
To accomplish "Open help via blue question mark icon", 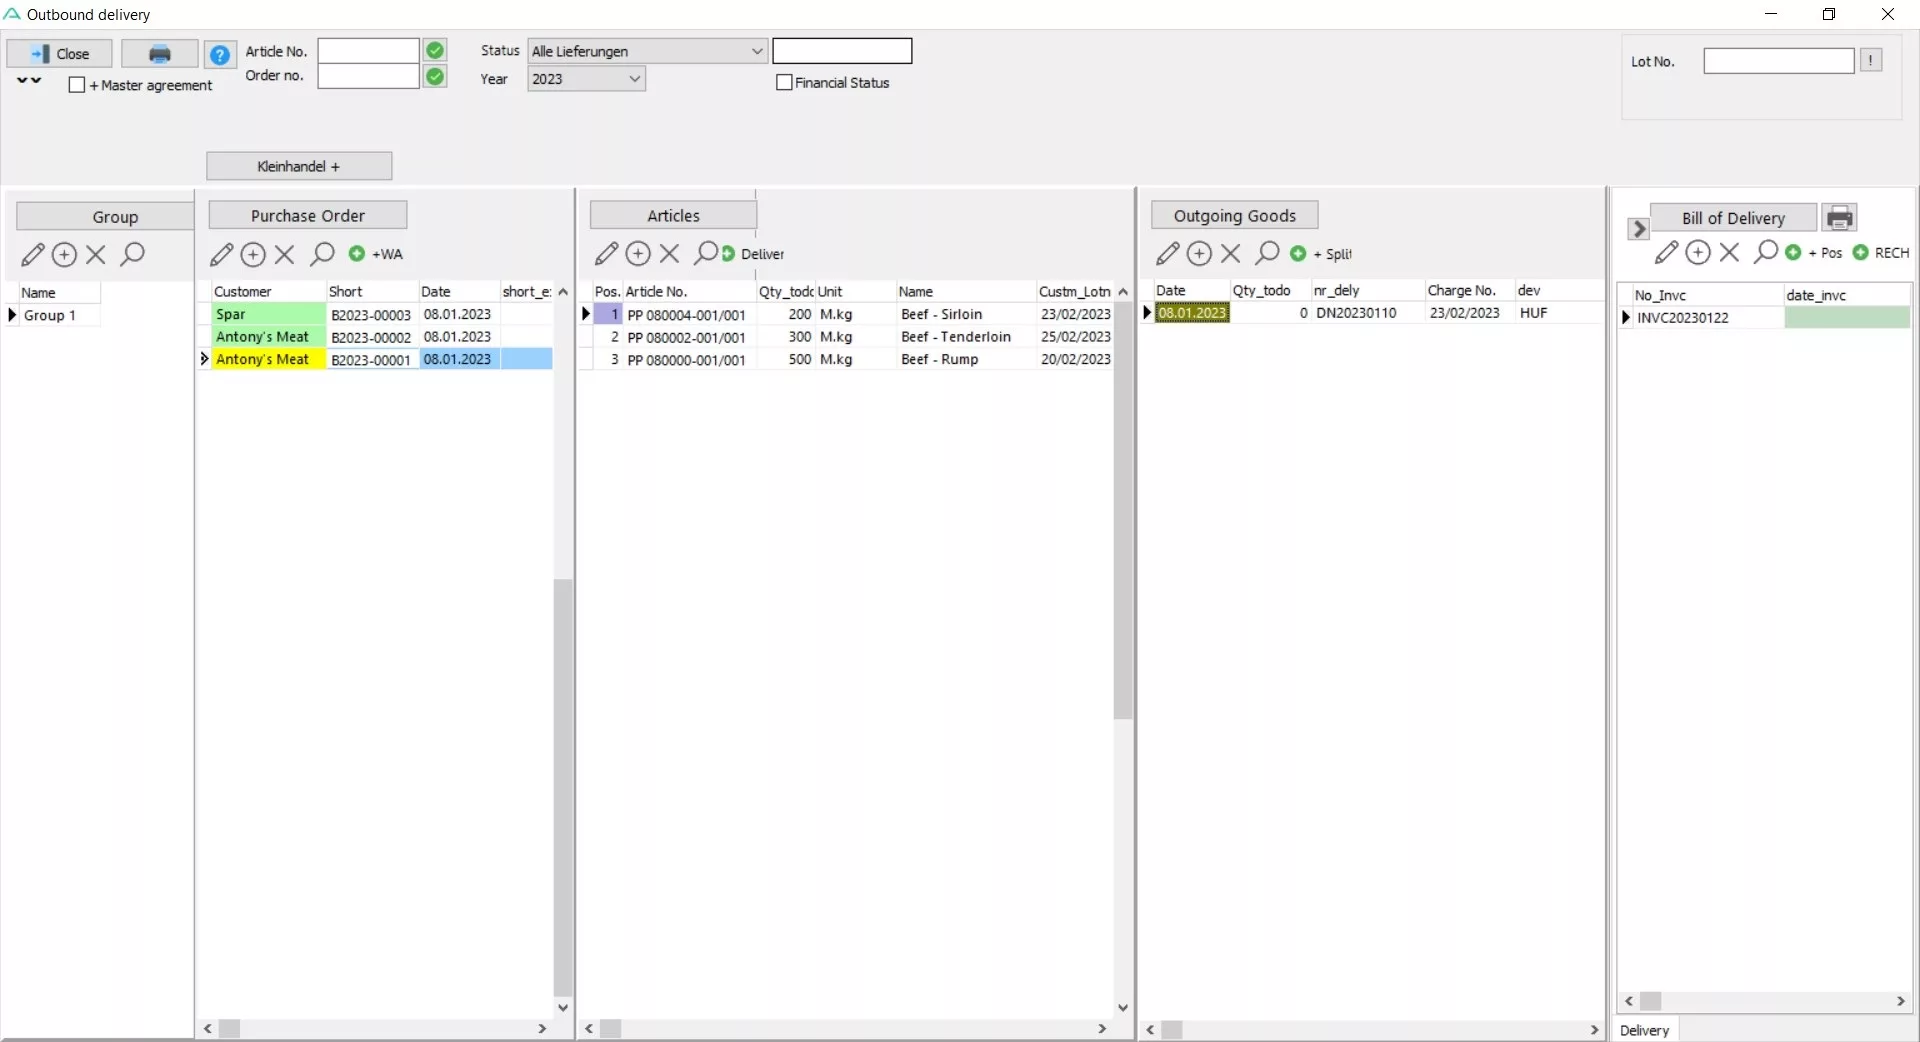I will 219,54.
